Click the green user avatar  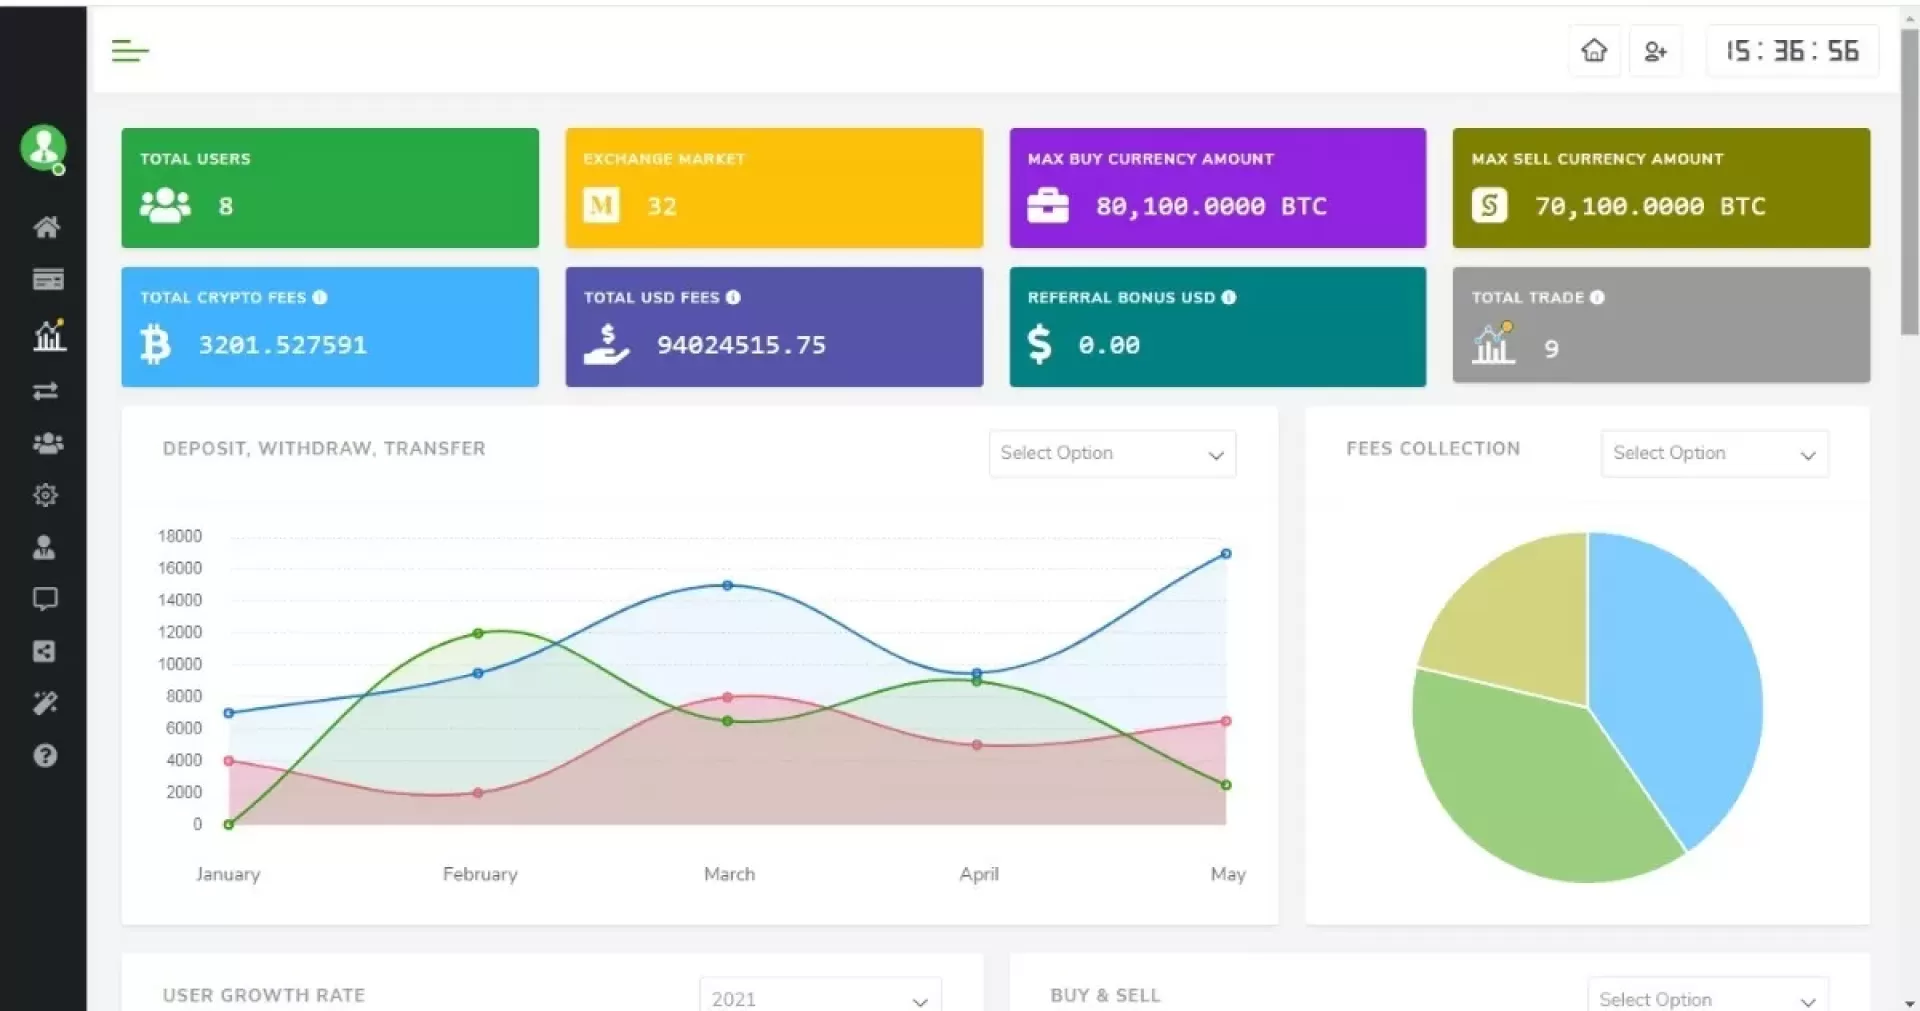(43, 148)
